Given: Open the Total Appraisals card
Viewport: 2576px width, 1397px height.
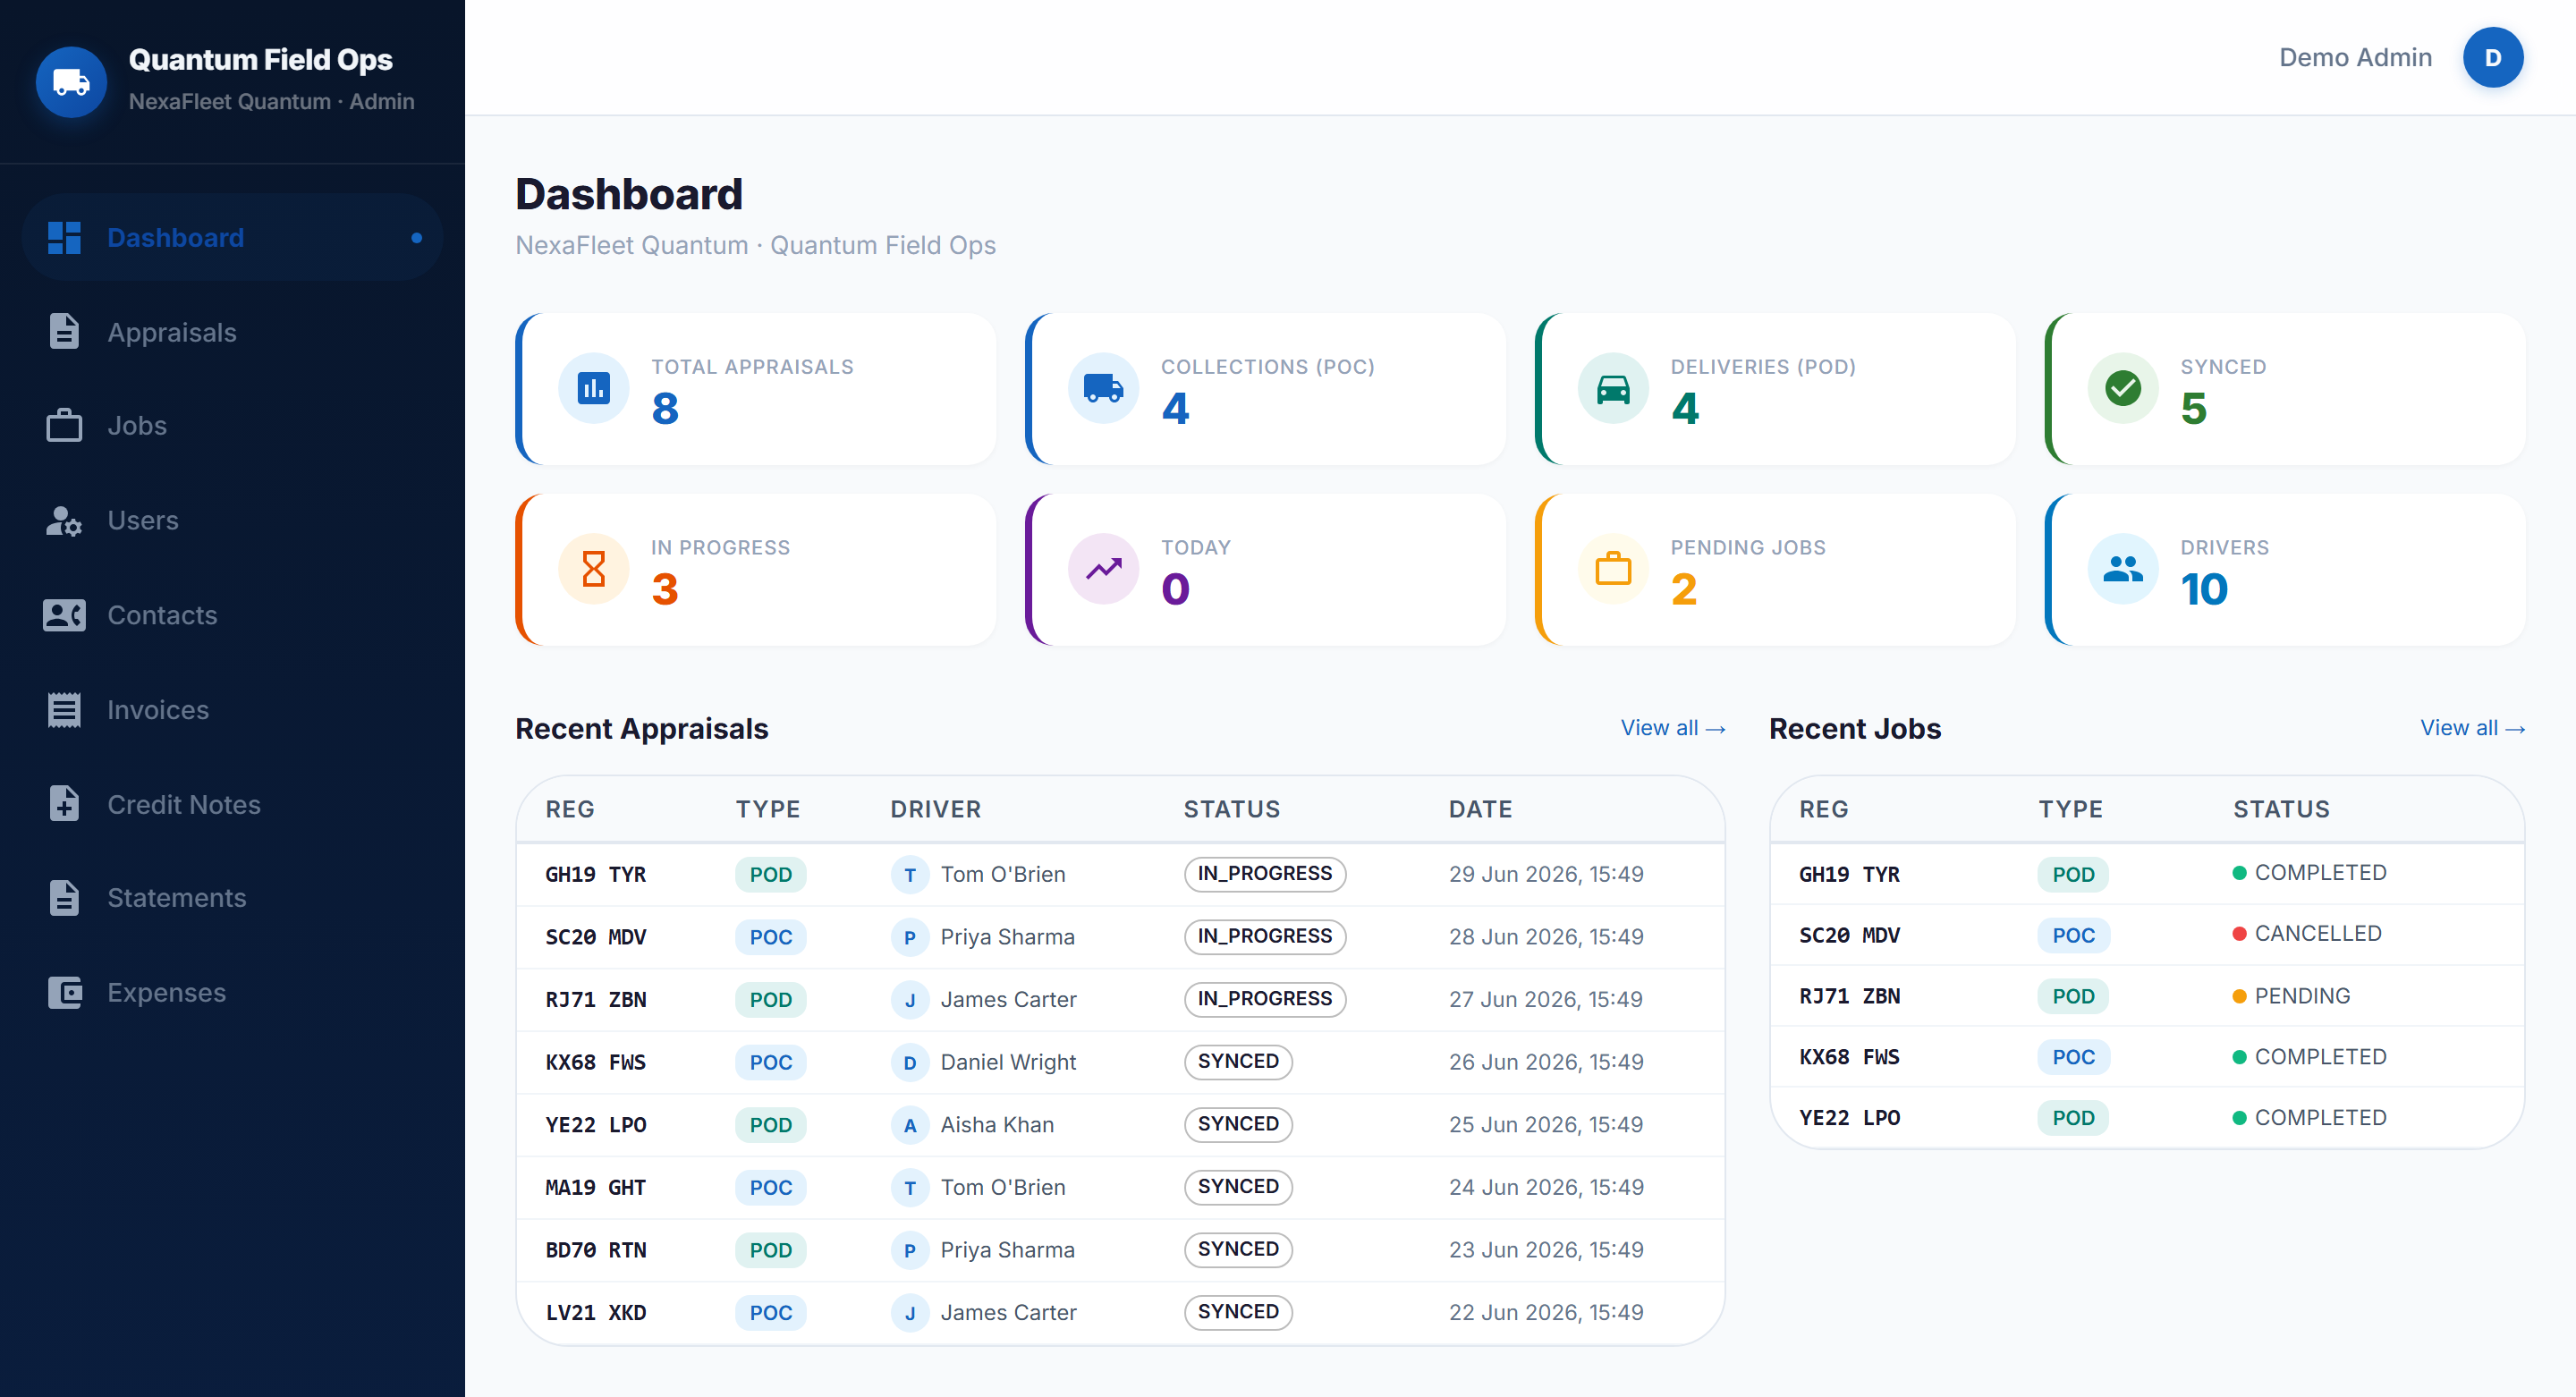Looking at the screenshot, I should [756, 388].
